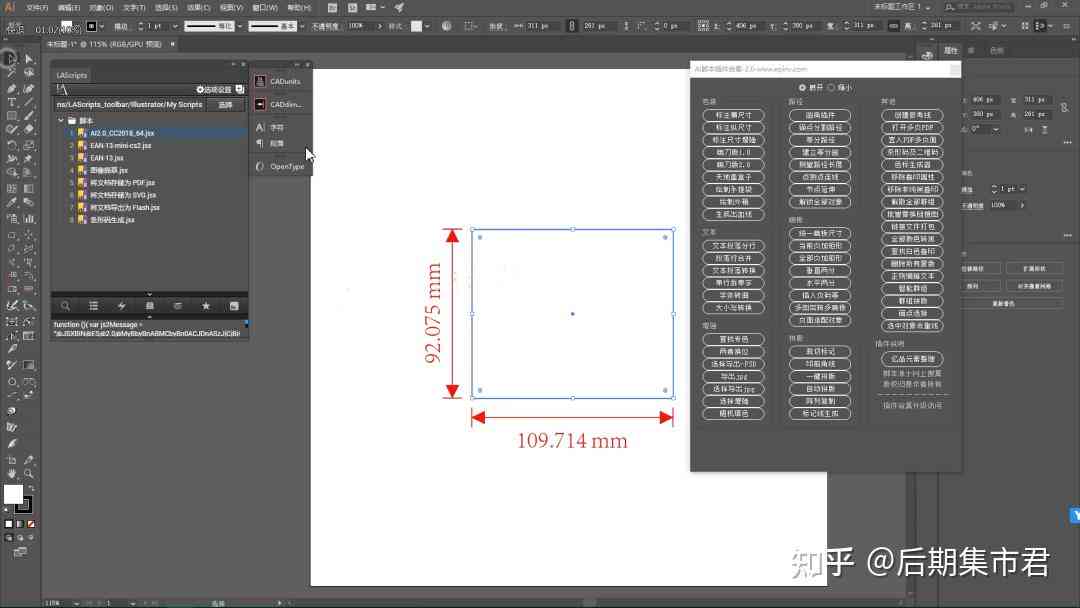
Task: Click the 选择 button beside script path
Action: (x=225, y=105)
